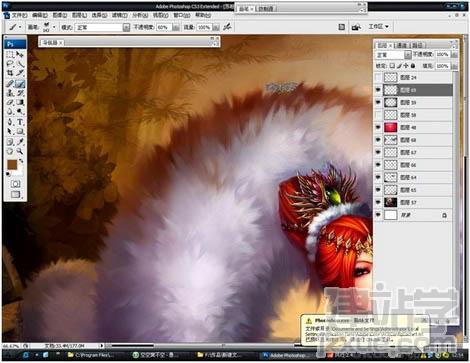The width and height of the screenshot is (470, 363).
Task: Select the Lasso tool
Action: point(10,64)
